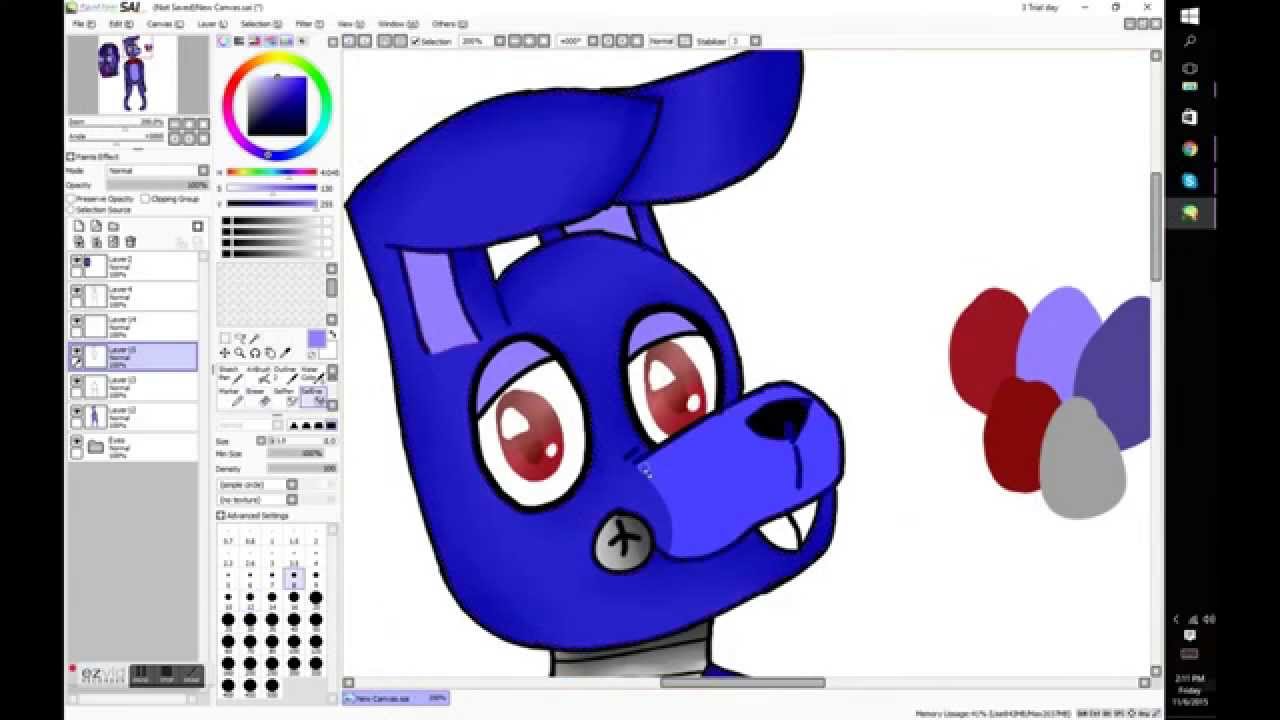The width and height of the screenshot is (1280, 720).
Task: Adjust the brush Density slider
Action: (302, 468)
